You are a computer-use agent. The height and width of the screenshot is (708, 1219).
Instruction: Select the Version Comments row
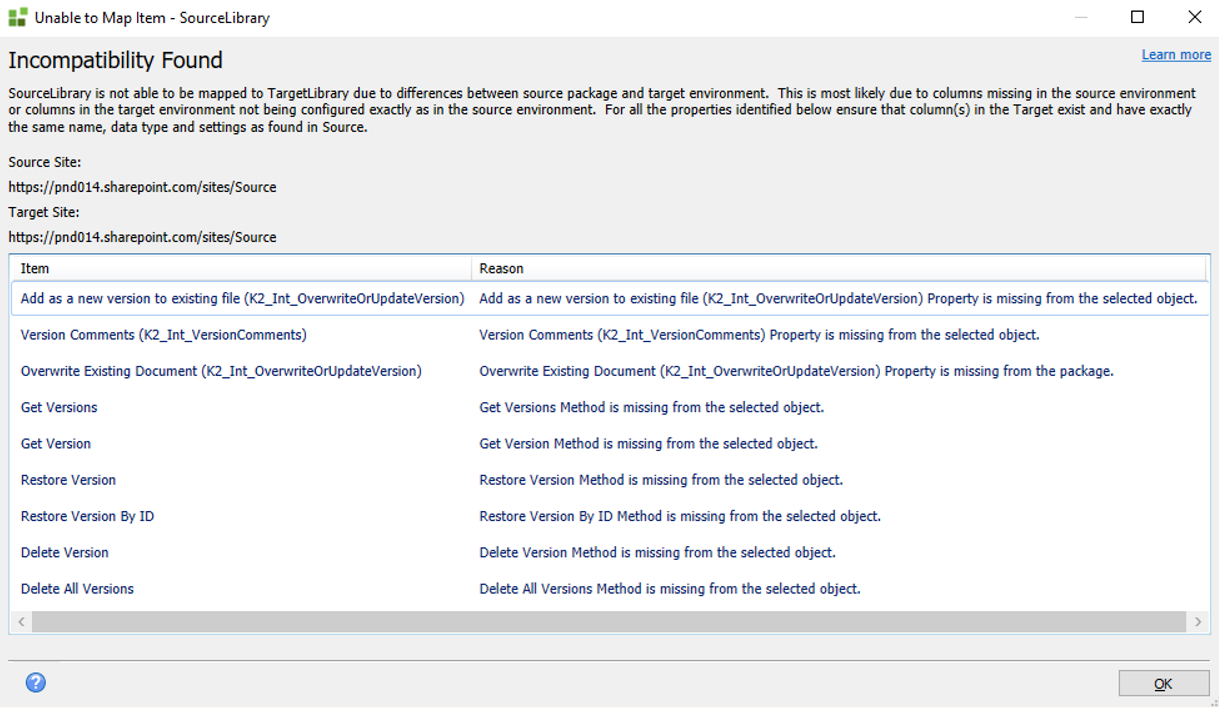[164, 335]
